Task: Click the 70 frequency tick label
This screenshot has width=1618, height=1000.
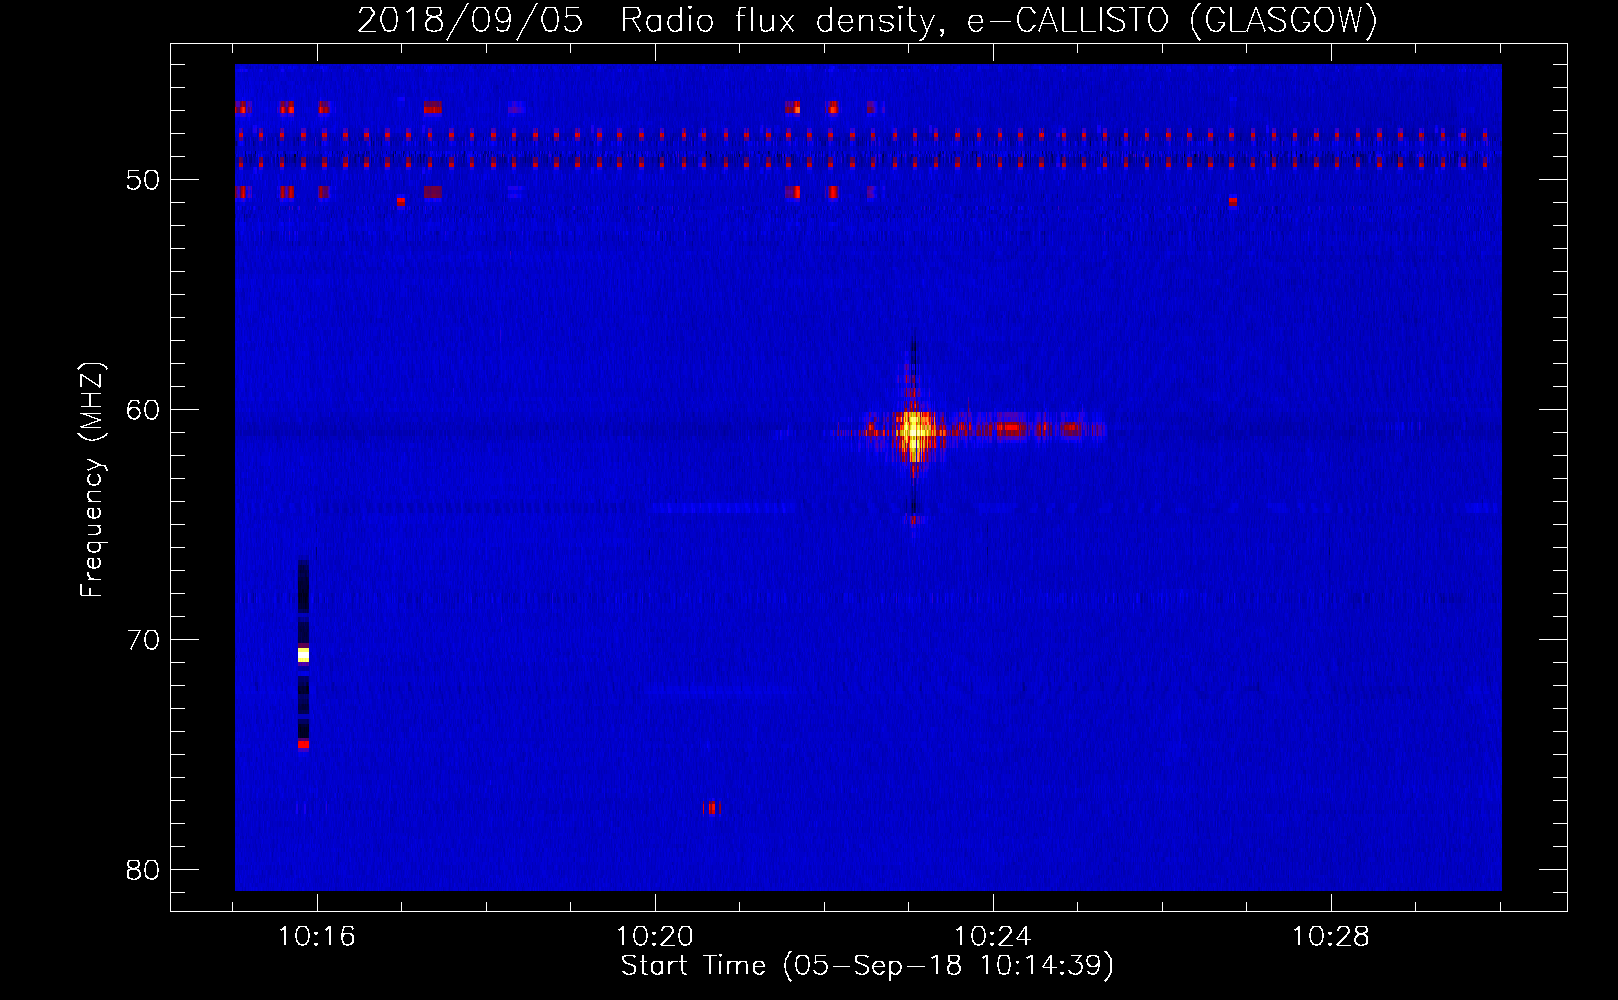Action: (x=143, y=640)
